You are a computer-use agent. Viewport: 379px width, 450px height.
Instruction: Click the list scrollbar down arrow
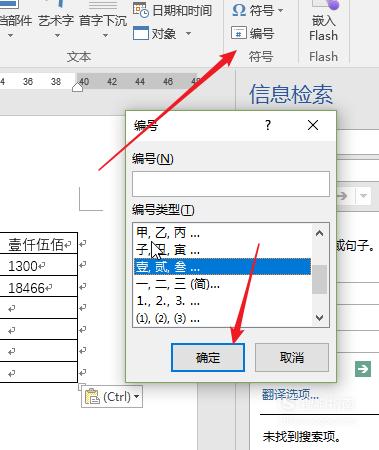[x=319, y=317]
